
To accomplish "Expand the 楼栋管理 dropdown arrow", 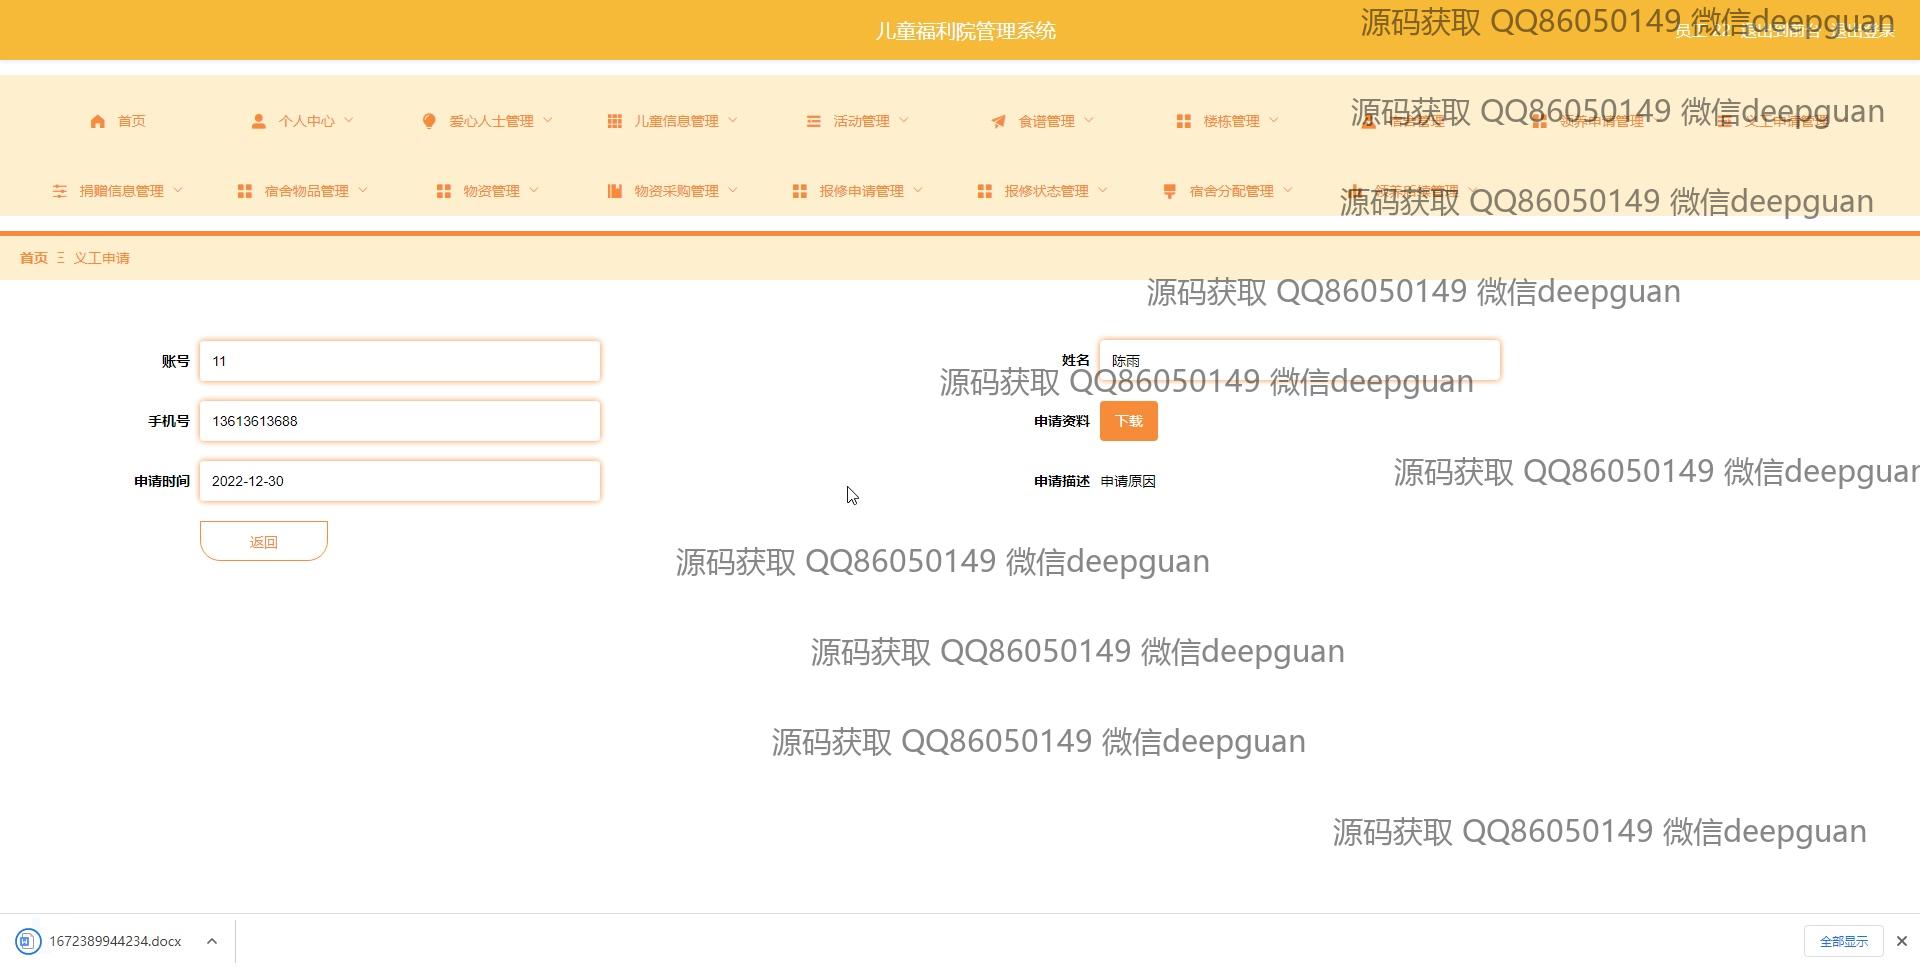I will pyautogui.click(x=1274, y=120).
